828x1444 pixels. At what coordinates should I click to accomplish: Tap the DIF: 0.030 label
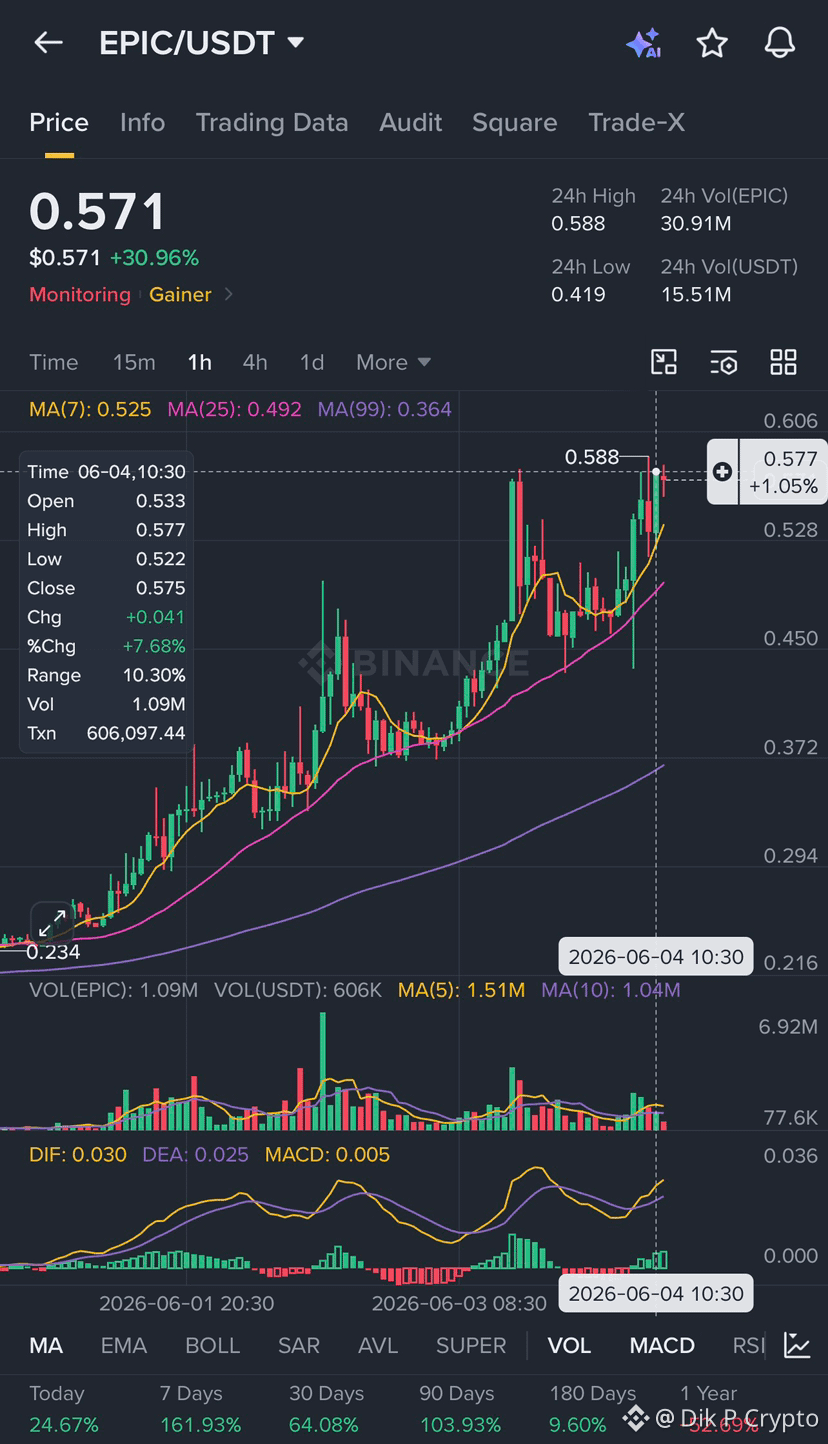point(78,1154)
